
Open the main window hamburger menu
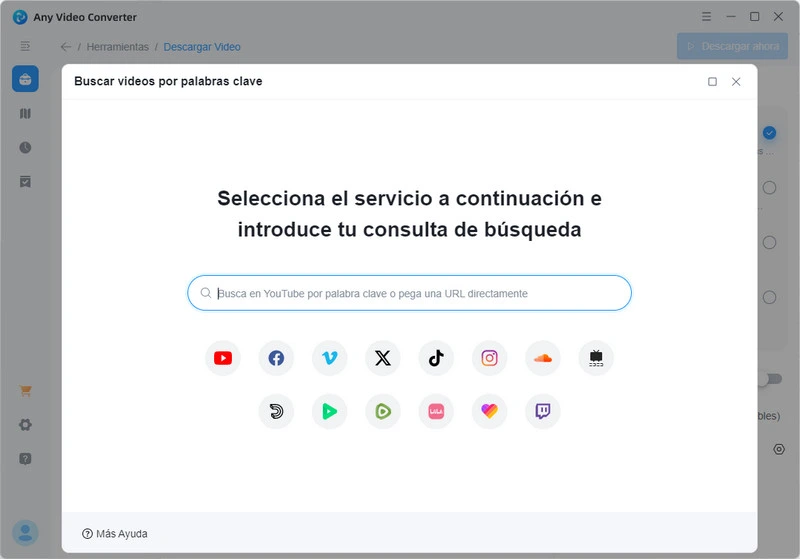pyautogui.click(x=706, y=17)
